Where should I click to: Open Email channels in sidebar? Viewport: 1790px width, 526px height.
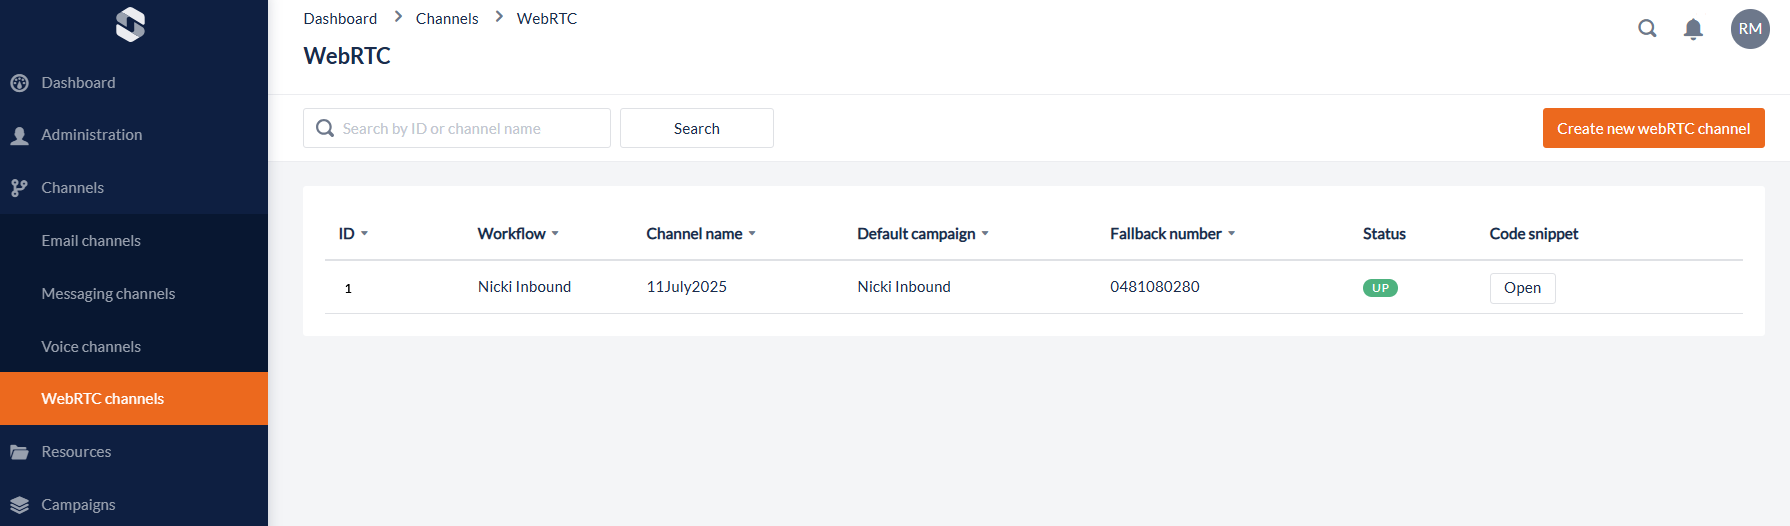pos(91,241)
